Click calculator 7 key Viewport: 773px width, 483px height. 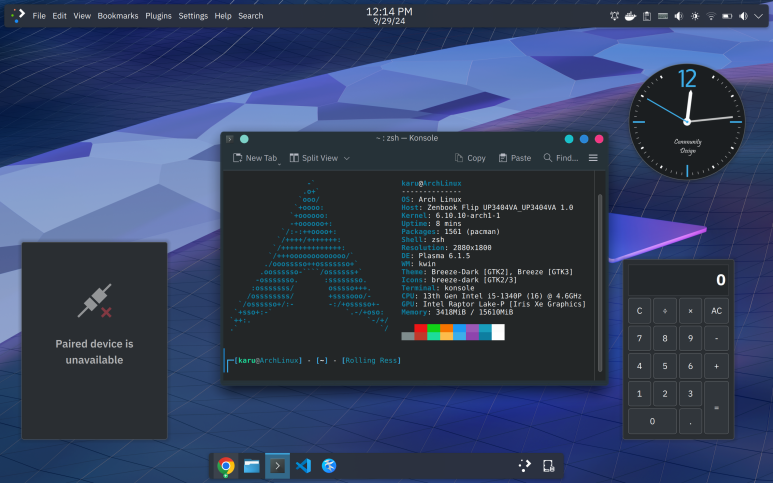639,339
